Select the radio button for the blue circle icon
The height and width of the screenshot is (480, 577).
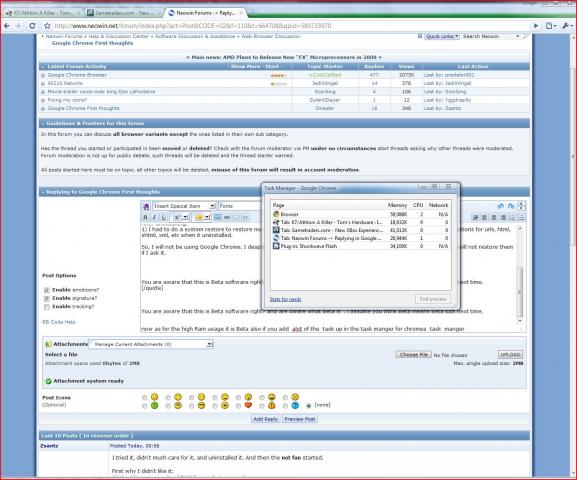tap(285, 406)
